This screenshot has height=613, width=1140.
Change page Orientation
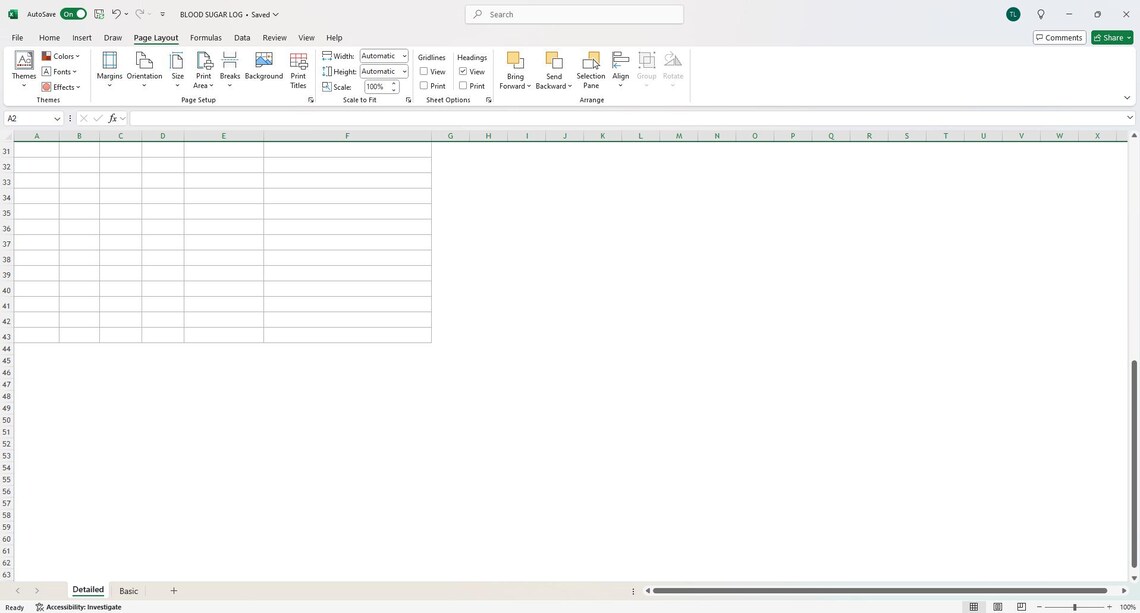[x=143, y=70]
